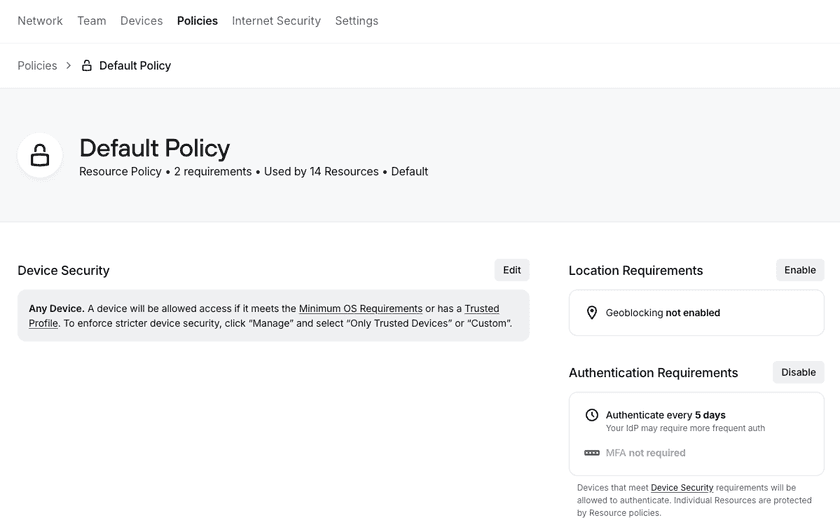Disable Authentication Requirements
Image resolution: width=840 pixels, height=528 pixels.
[798, 372]
